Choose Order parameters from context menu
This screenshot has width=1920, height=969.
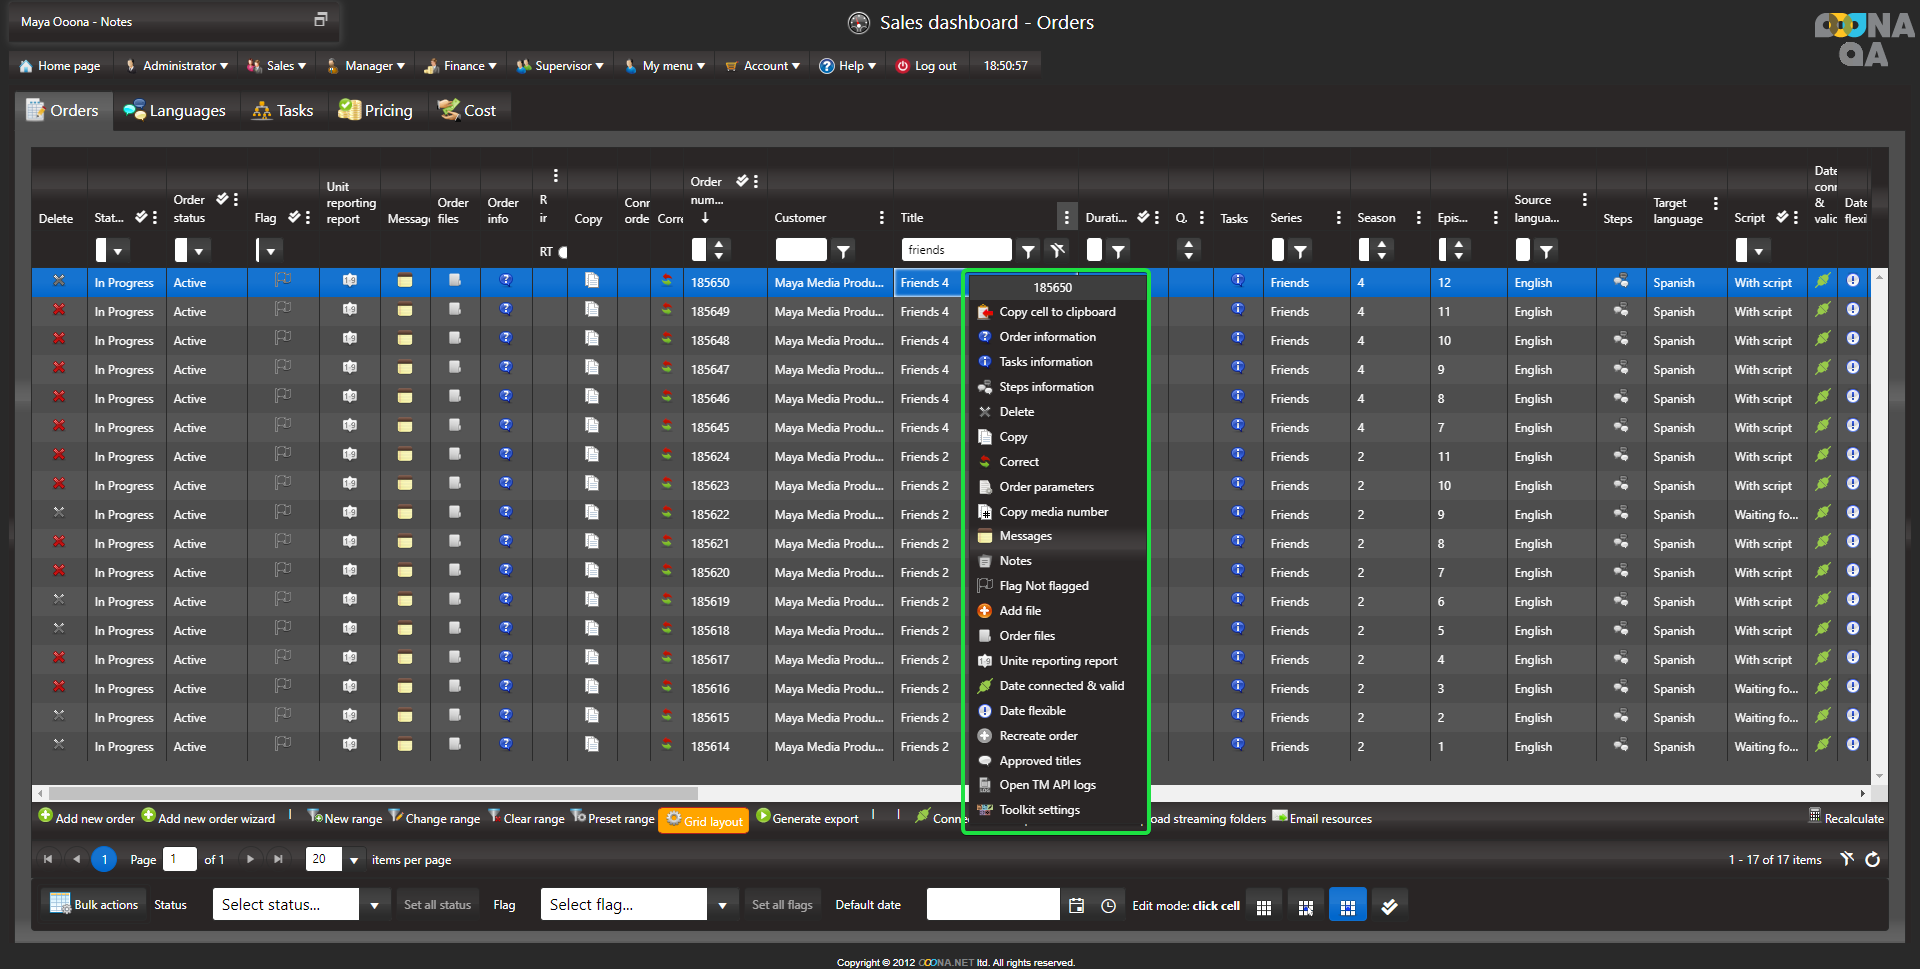click(x=1046, y=487)
